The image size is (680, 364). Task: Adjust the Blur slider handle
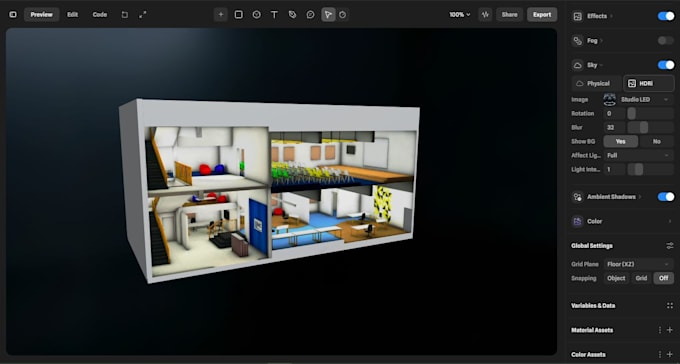[644, 128]
